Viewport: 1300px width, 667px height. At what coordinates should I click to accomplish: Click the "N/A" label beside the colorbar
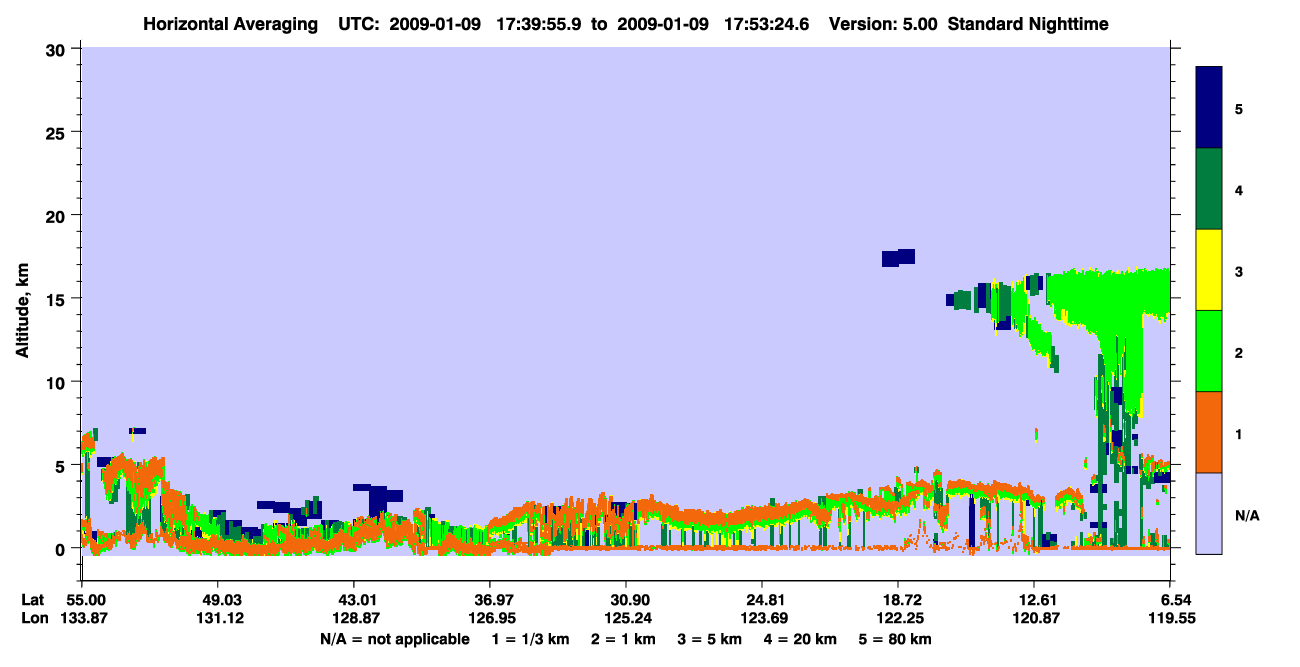click(x=1248, y=516)
